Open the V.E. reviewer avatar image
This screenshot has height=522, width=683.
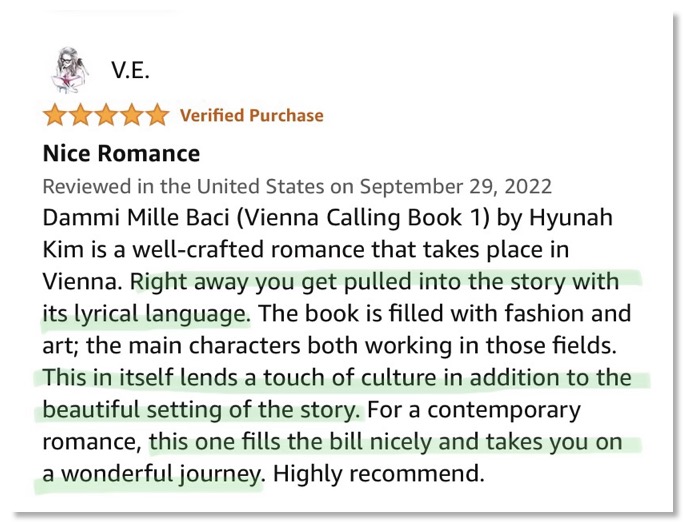[x=70, y=70]
